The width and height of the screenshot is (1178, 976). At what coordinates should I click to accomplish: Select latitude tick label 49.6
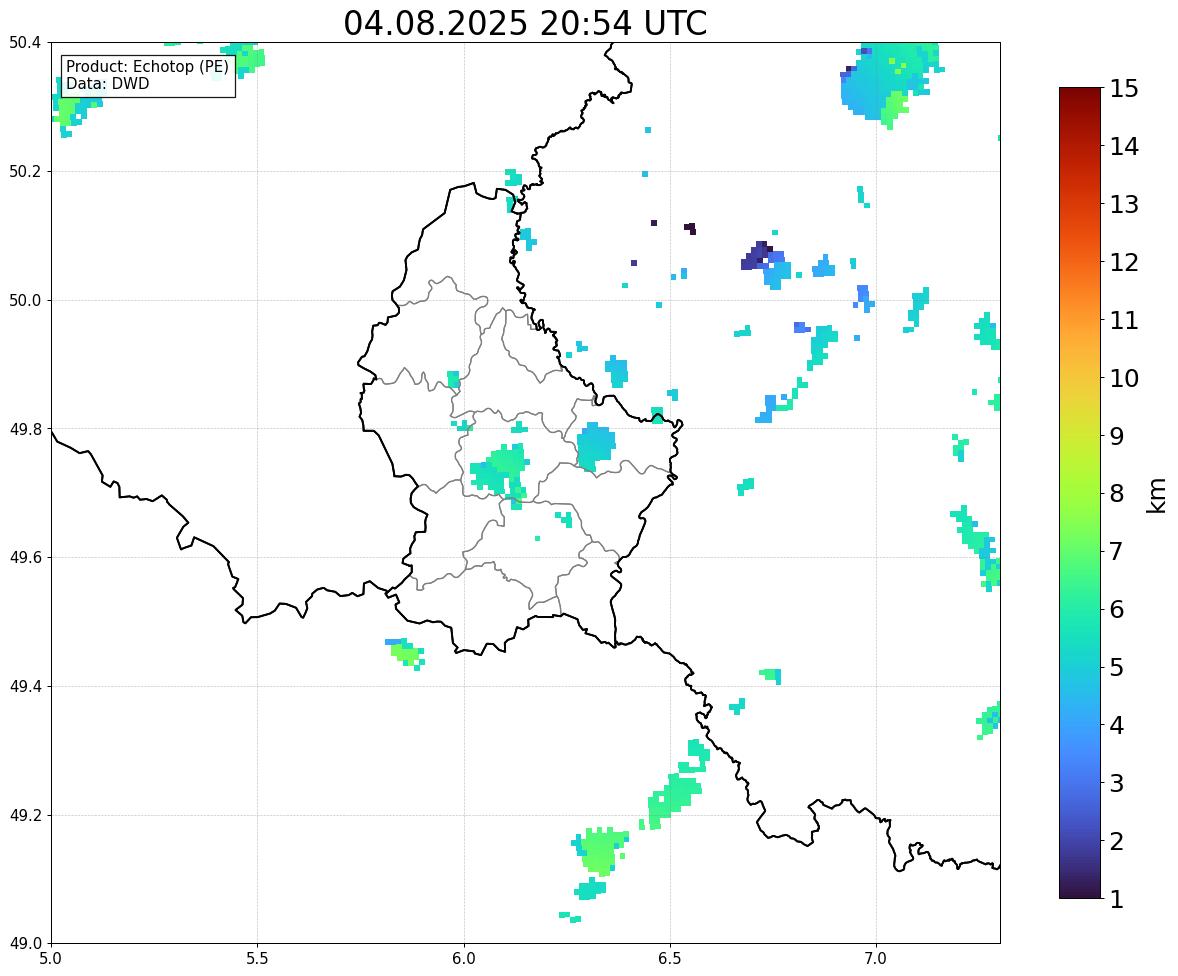[25, 557]
